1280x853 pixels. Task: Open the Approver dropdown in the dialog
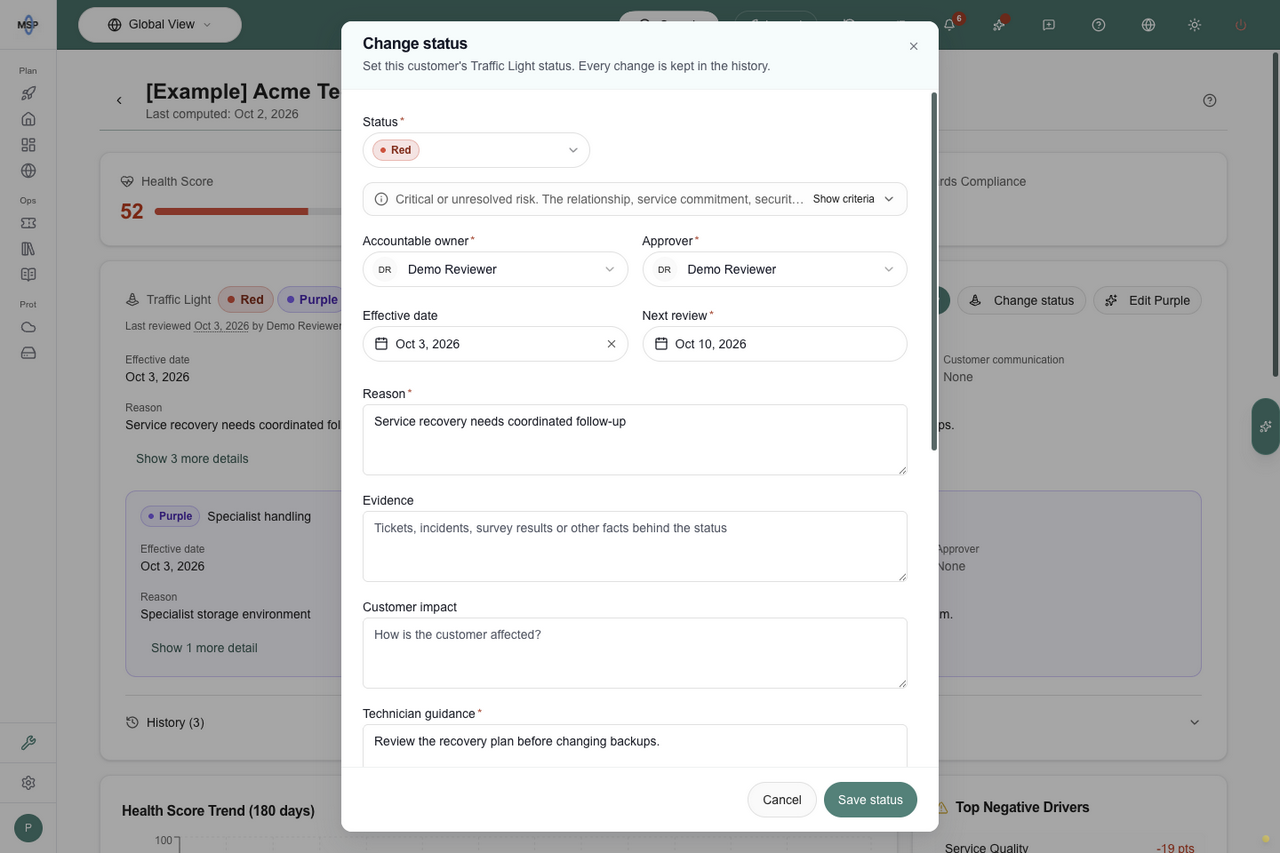(x=775, y=269)
